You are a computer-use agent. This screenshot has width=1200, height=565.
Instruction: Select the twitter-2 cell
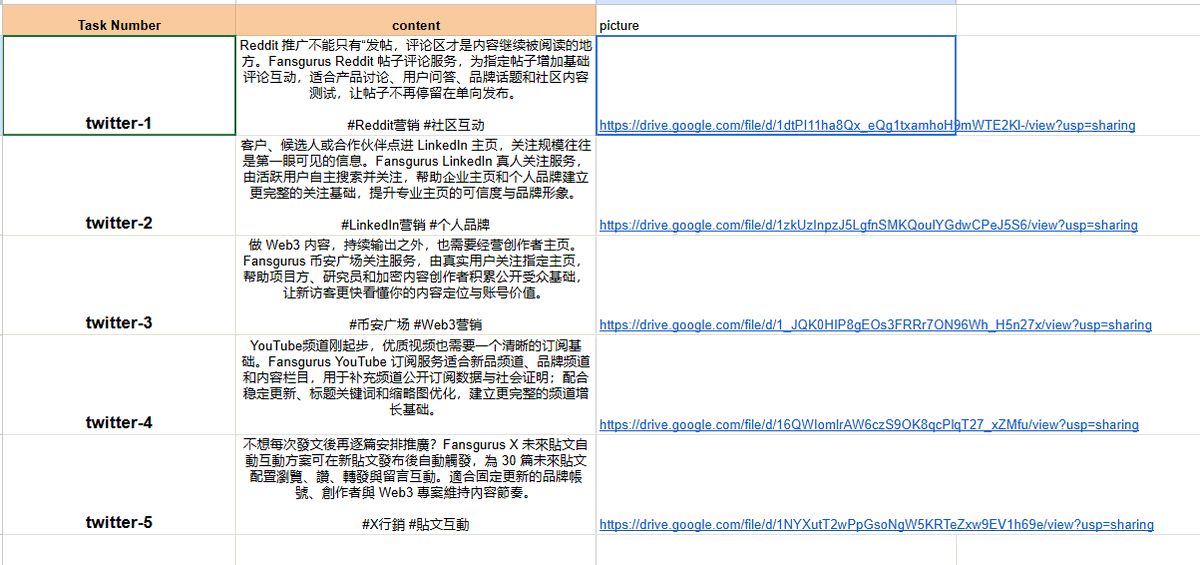[119, 185]
